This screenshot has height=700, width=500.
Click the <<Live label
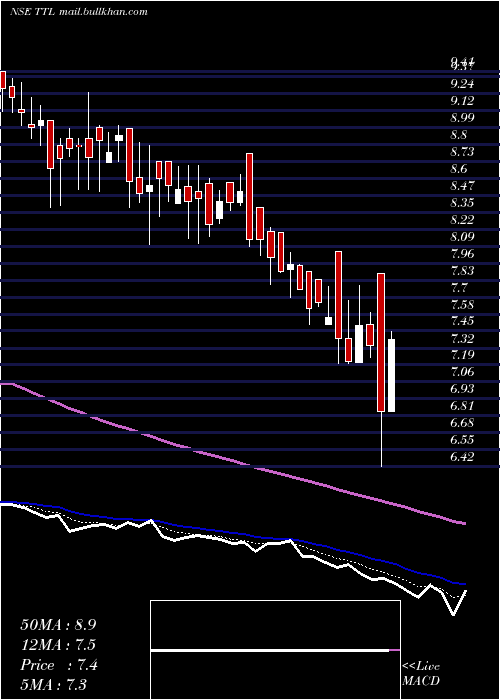(x=421, y=667)
